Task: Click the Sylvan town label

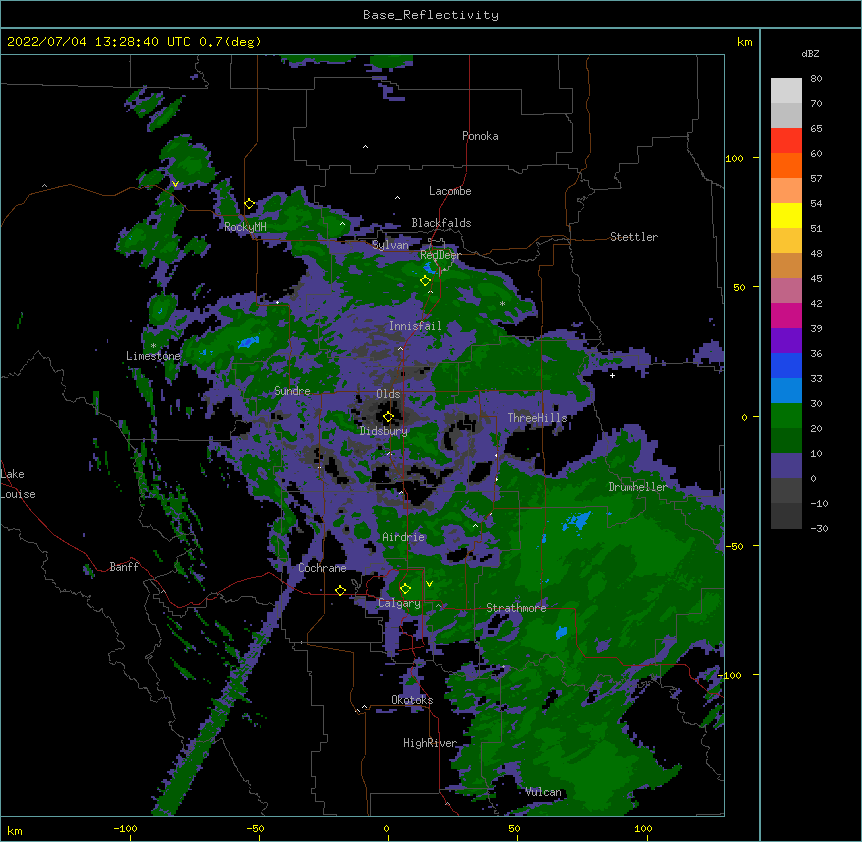Action: (390, 245)
